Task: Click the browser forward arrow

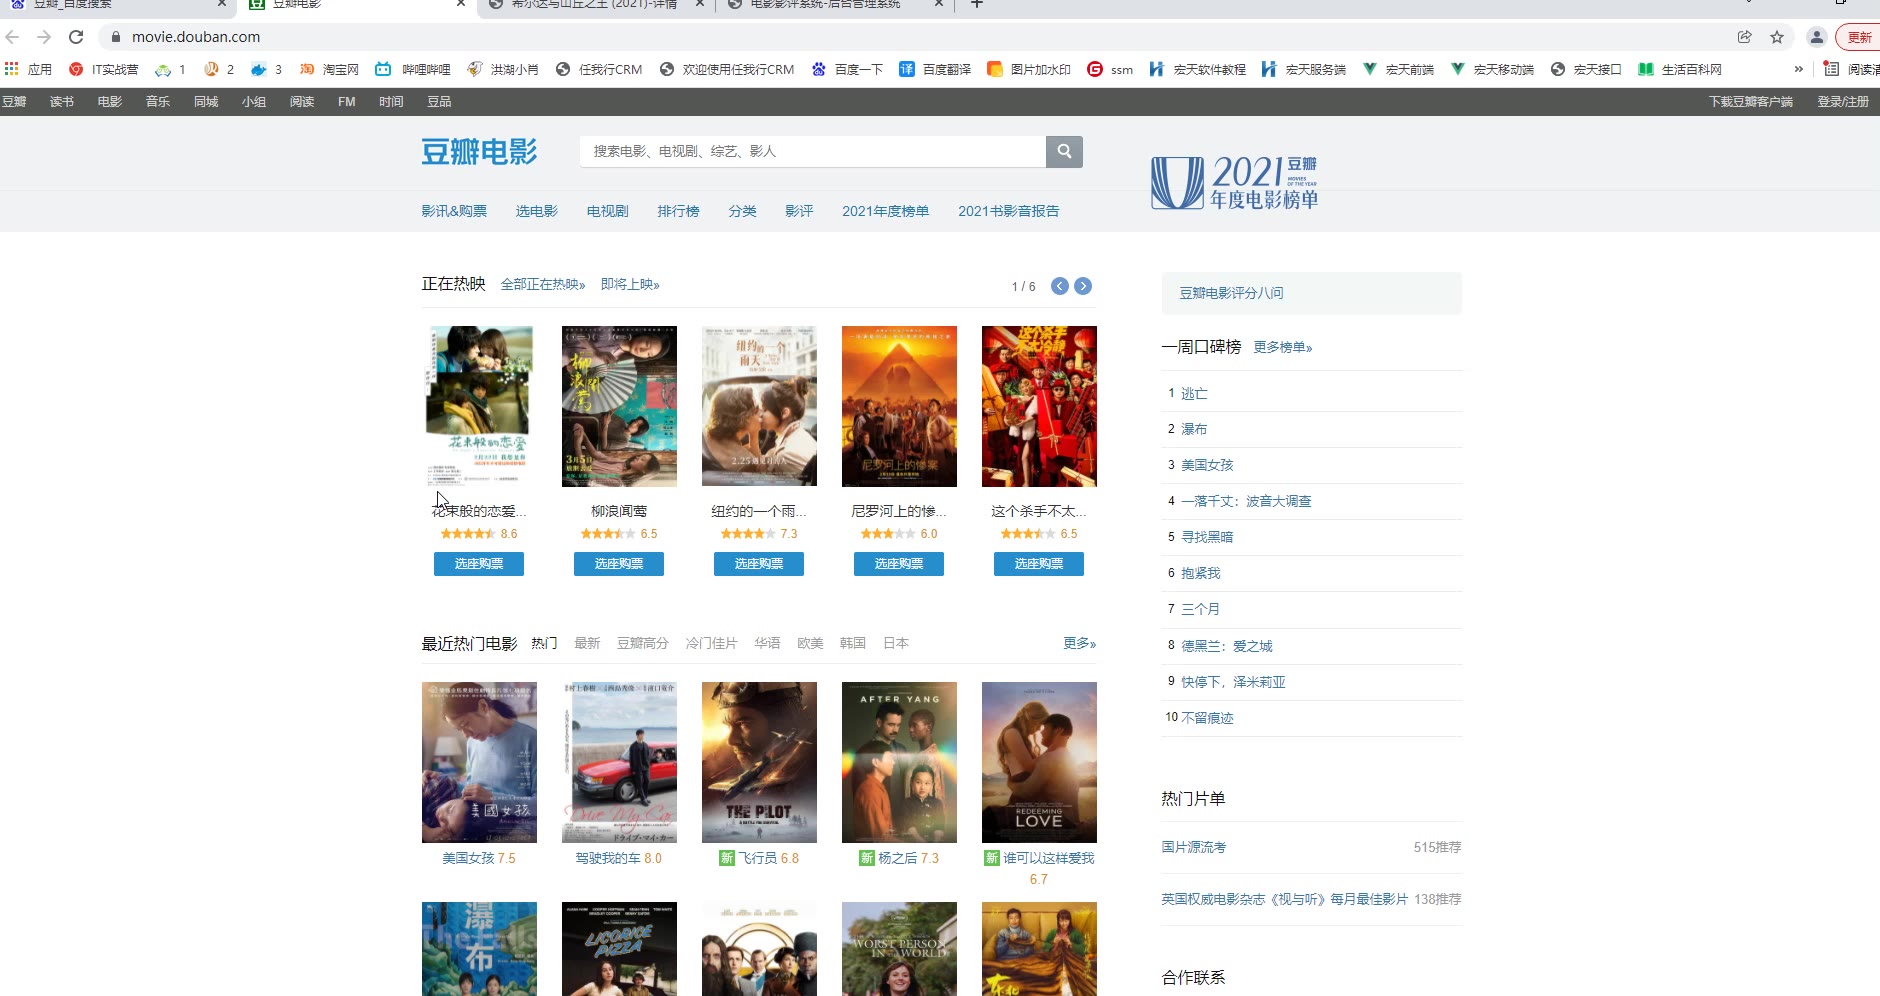Action: click(44, 37)
